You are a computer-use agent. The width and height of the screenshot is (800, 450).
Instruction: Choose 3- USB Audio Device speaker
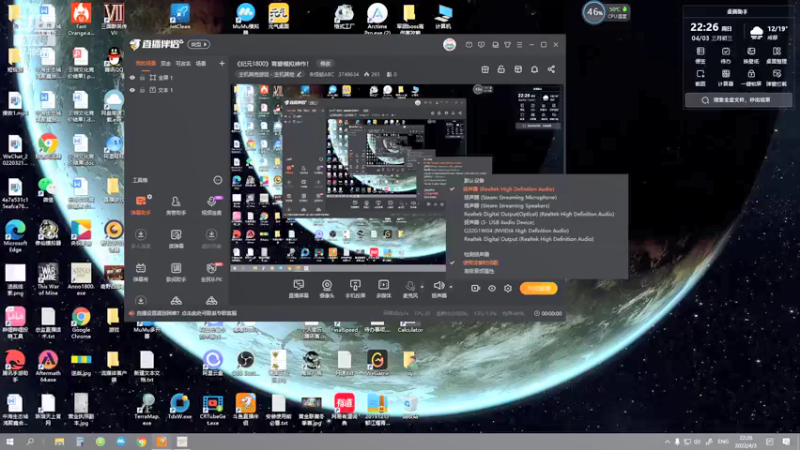click(498, 222)
